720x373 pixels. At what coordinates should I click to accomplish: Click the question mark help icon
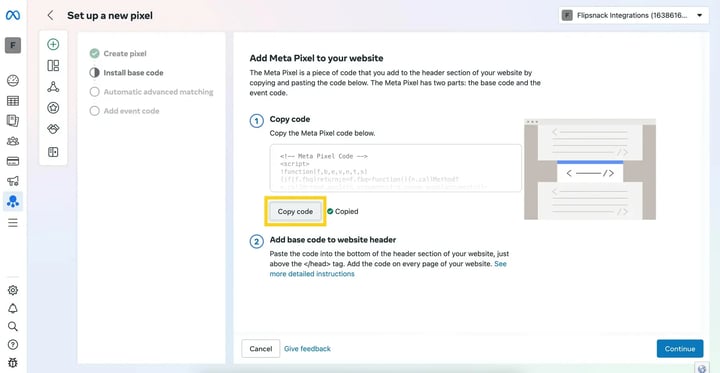coord(13,345)
